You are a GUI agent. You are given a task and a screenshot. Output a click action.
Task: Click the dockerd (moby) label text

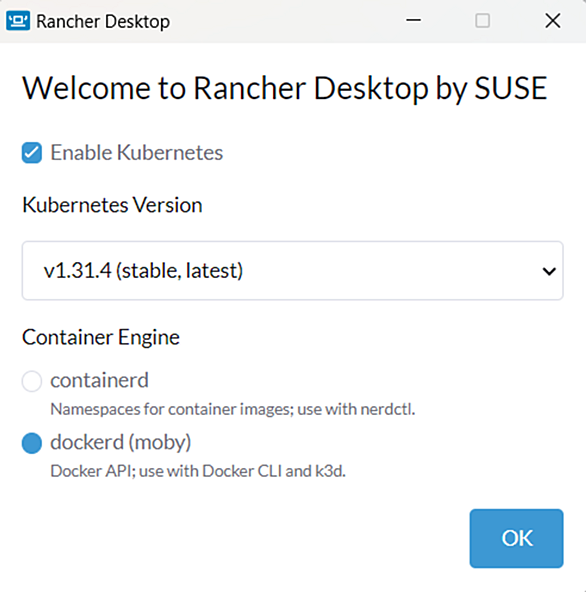(x=121, y=442)
